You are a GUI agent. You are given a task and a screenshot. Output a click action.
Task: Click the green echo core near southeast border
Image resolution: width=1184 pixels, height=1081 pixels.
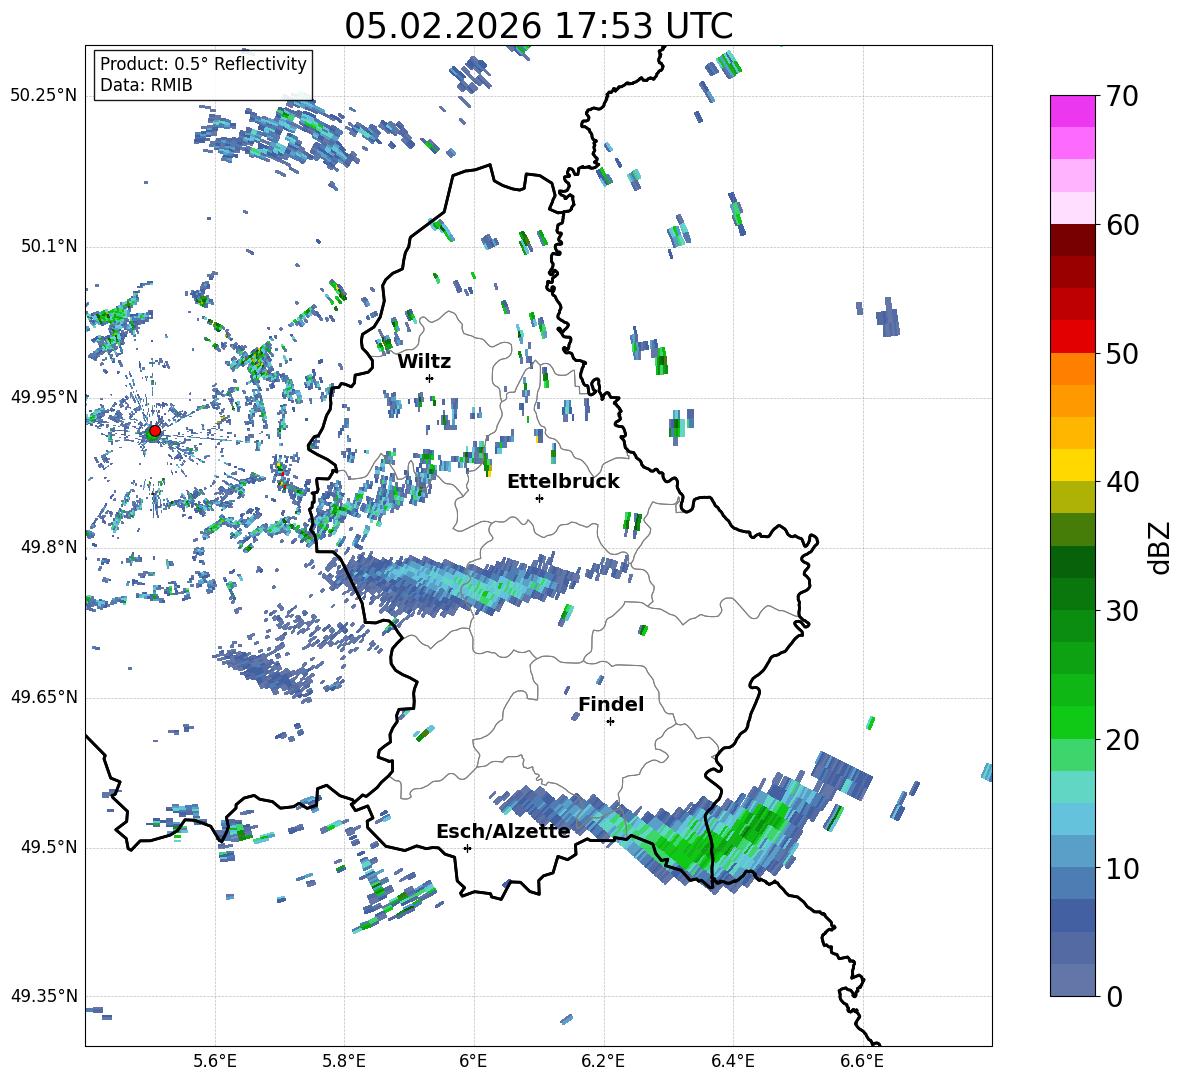[x=717, y=838]
